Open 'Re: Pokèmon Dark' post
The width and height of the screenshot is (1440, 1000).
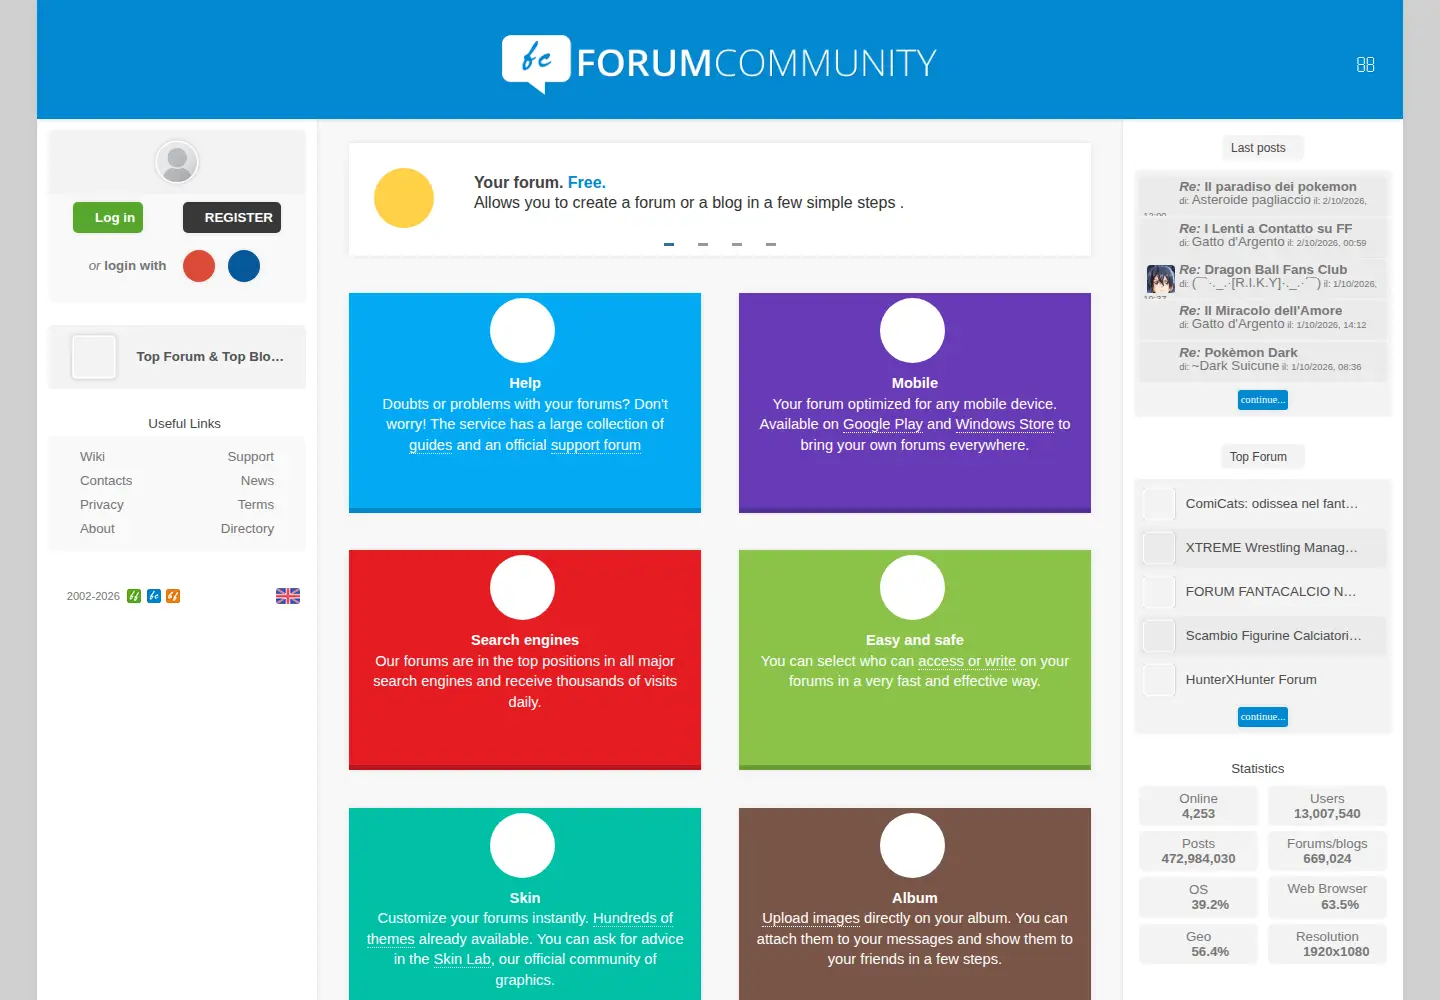coord(1238,352)
